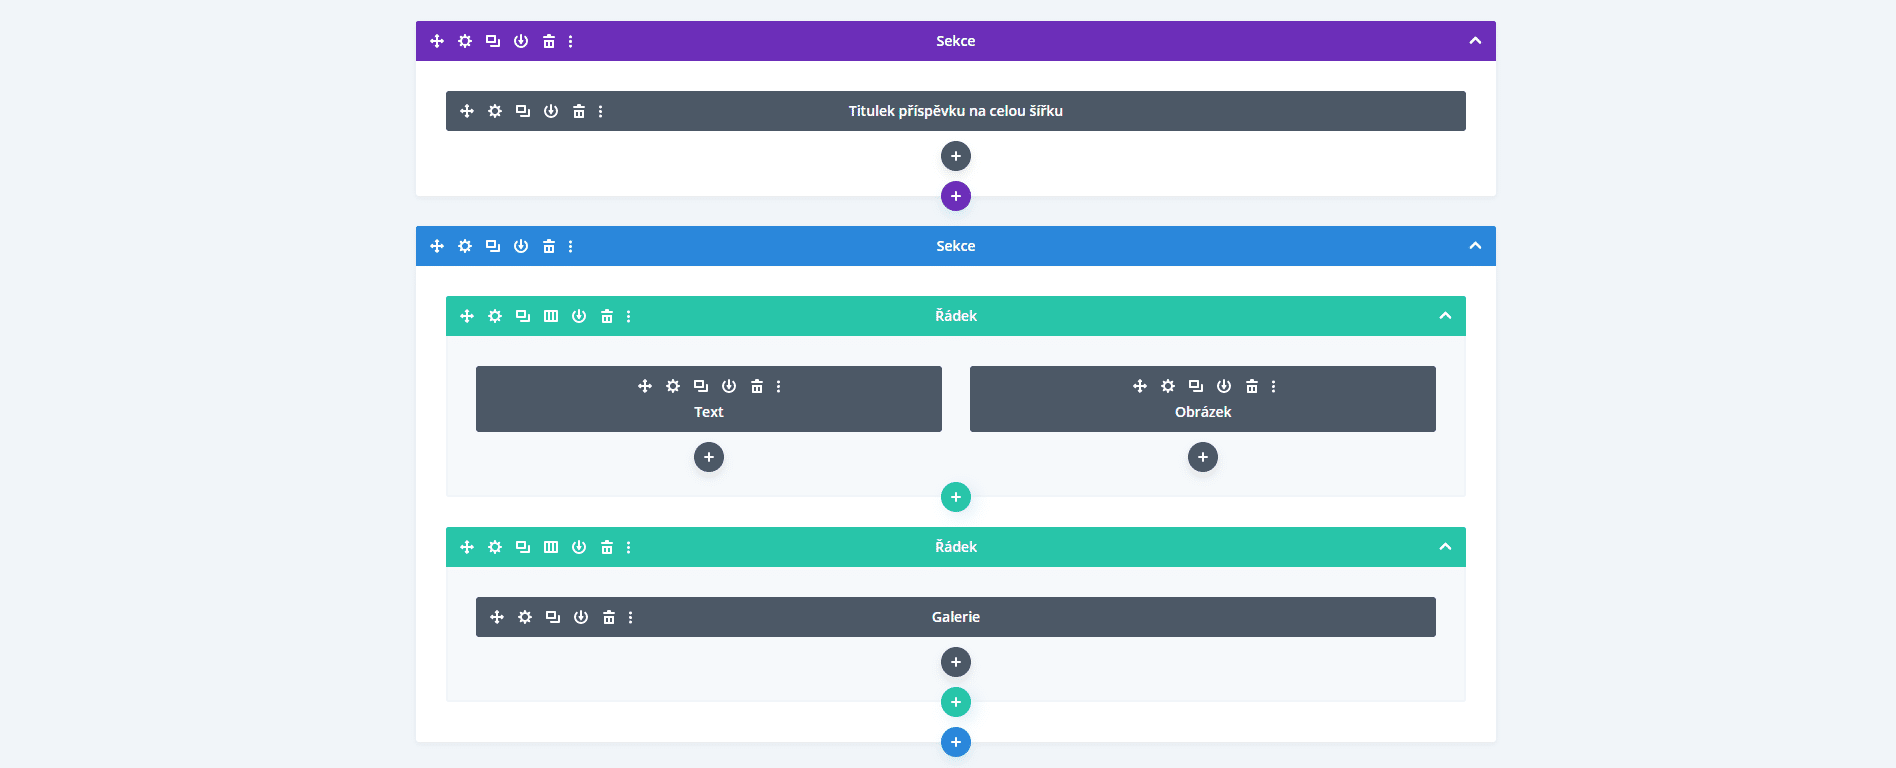The height and width of the screenshot is (768, 1896).
Task: Open more options on purple Sekce
Action: [571, 41]
